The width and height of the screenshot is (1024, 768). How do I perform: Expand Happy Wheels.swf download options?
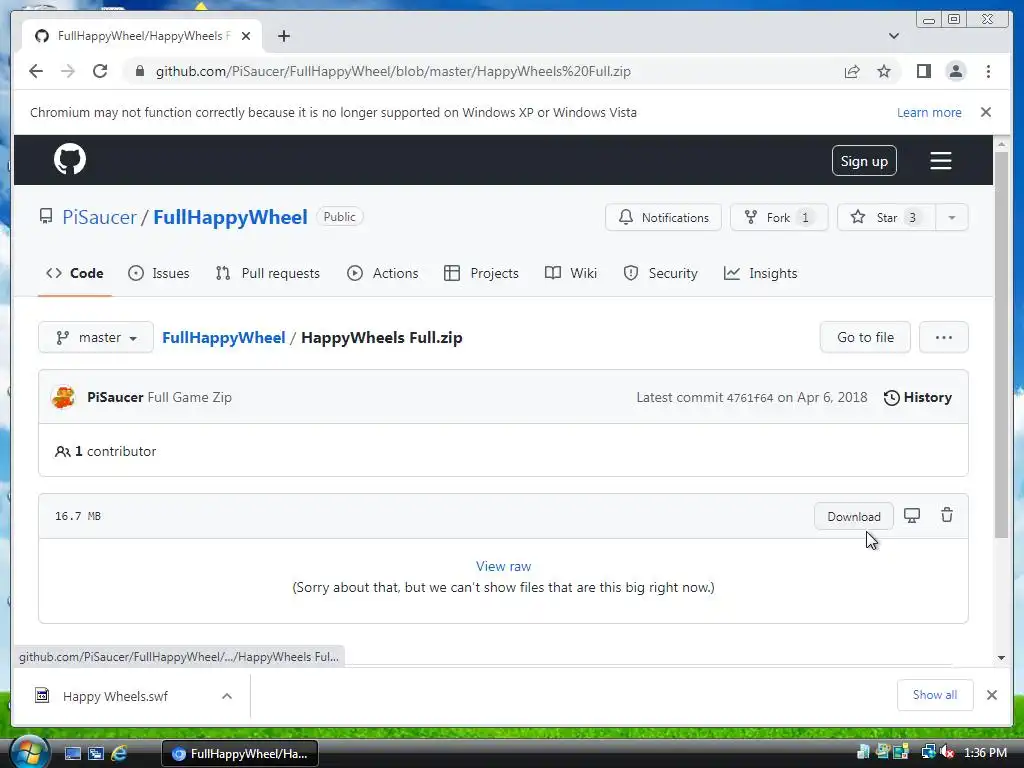pos(227,696)
